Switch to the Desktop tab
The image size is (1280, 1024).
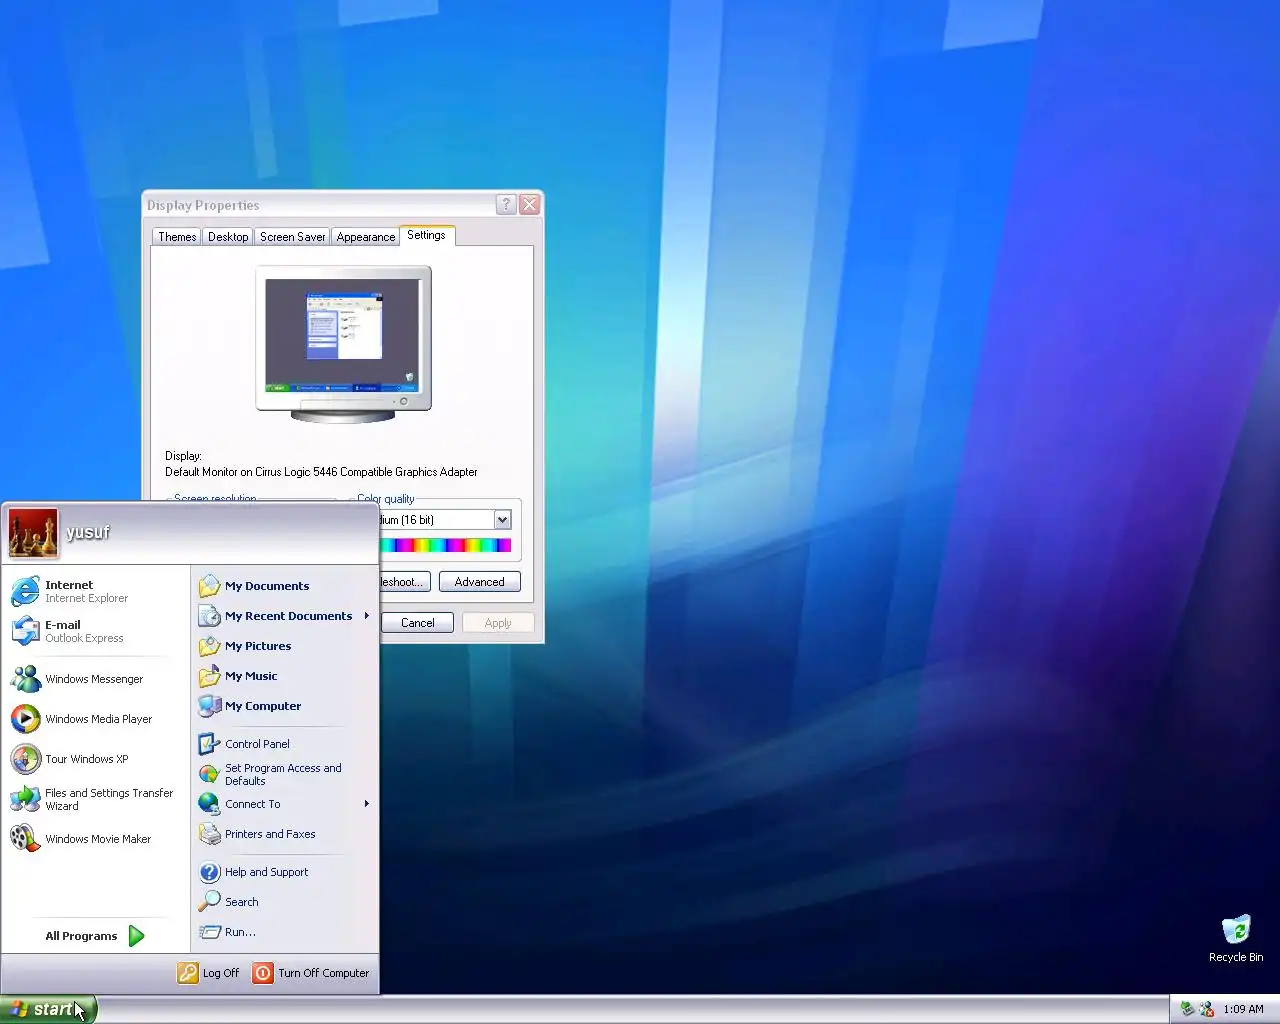228,237
